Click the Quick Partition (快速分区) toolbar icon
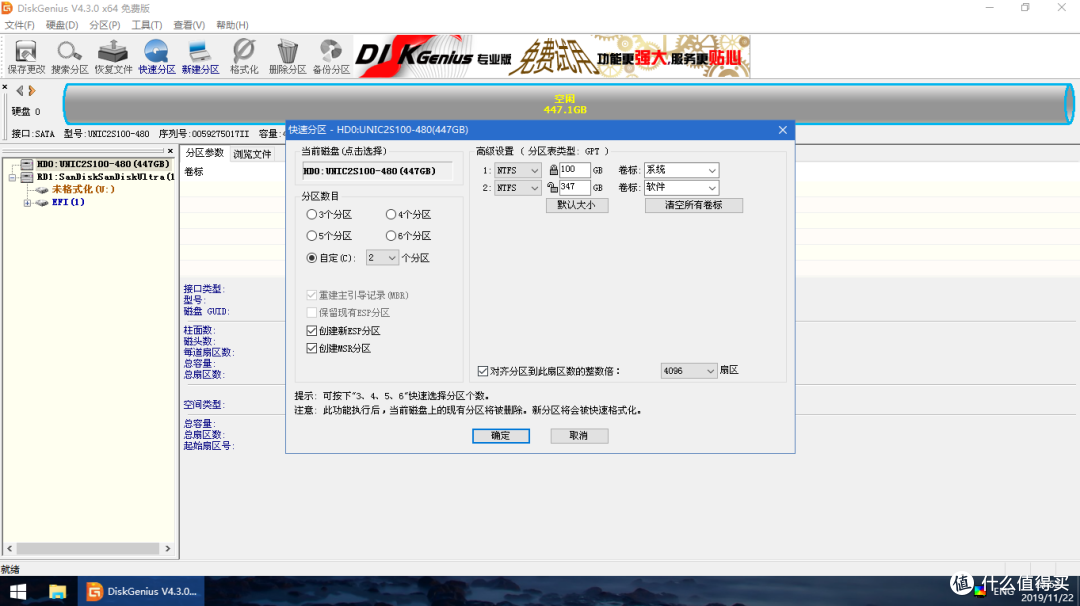1080x606 pixels. tap(157, 56)
